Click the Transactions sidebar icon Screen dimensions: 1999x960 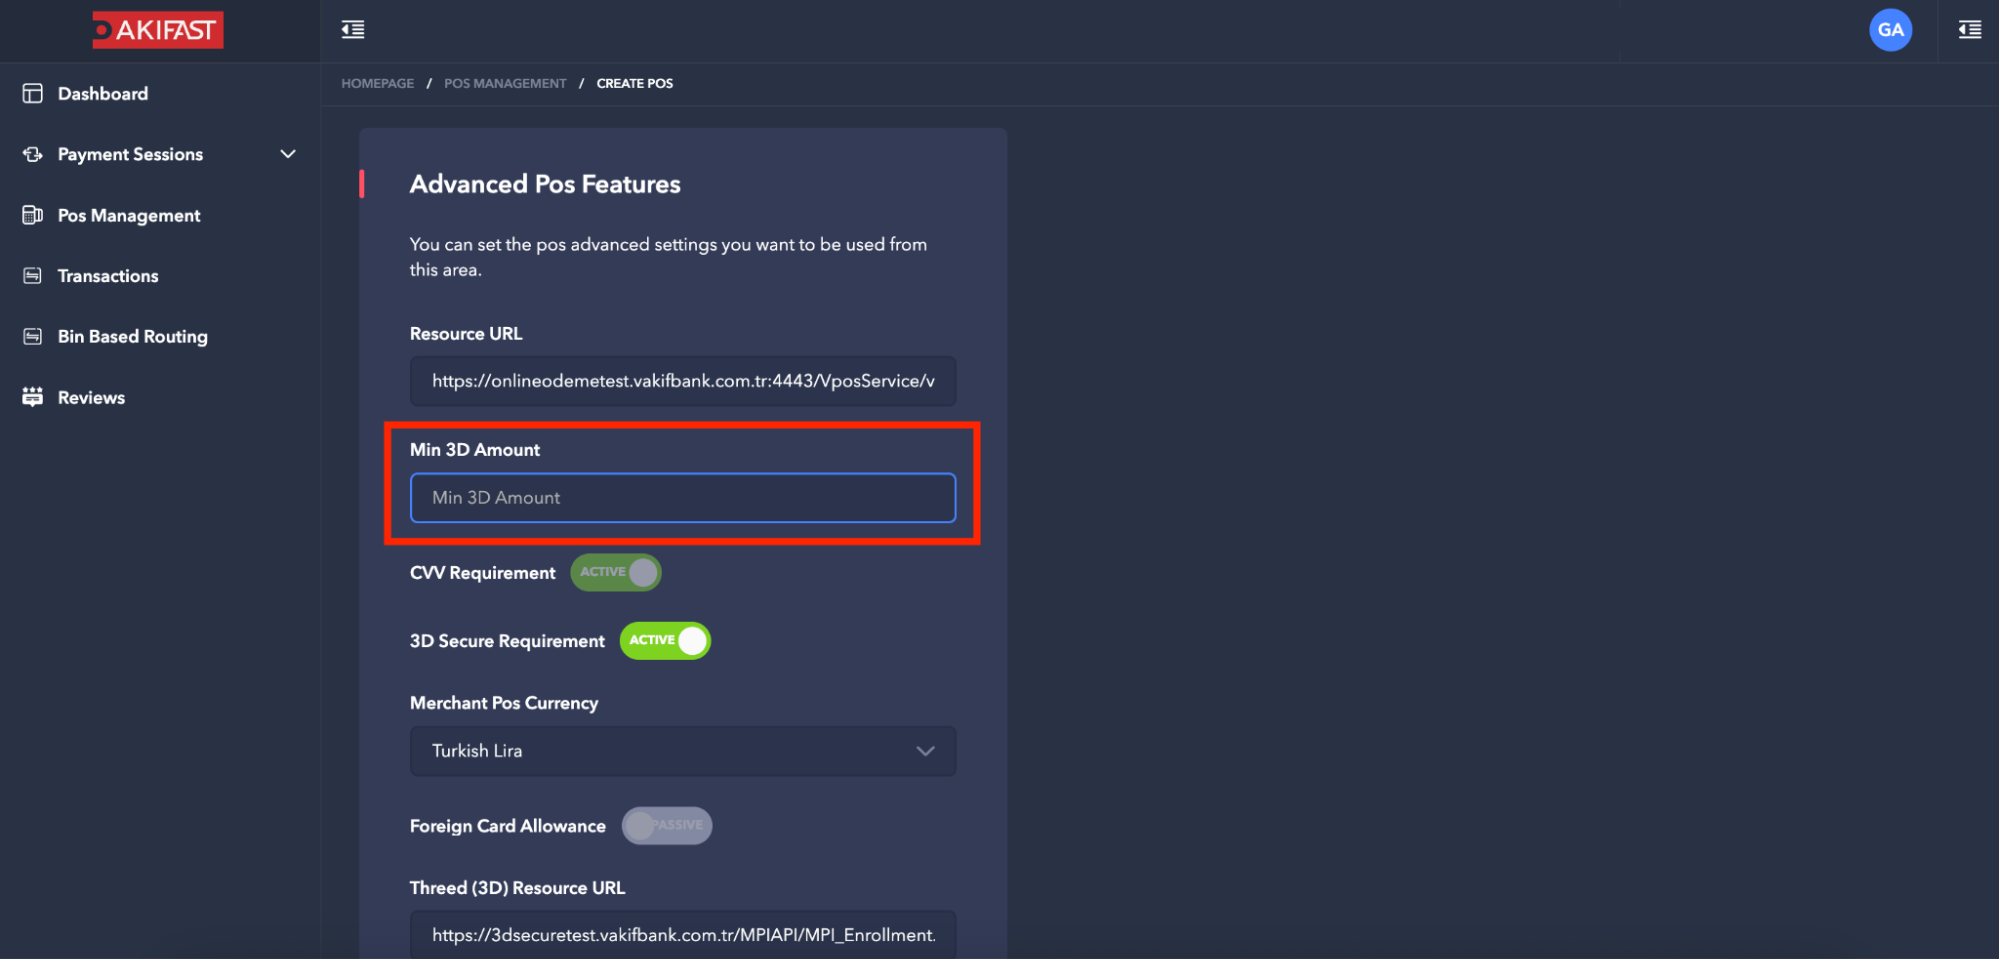point(33,276)
